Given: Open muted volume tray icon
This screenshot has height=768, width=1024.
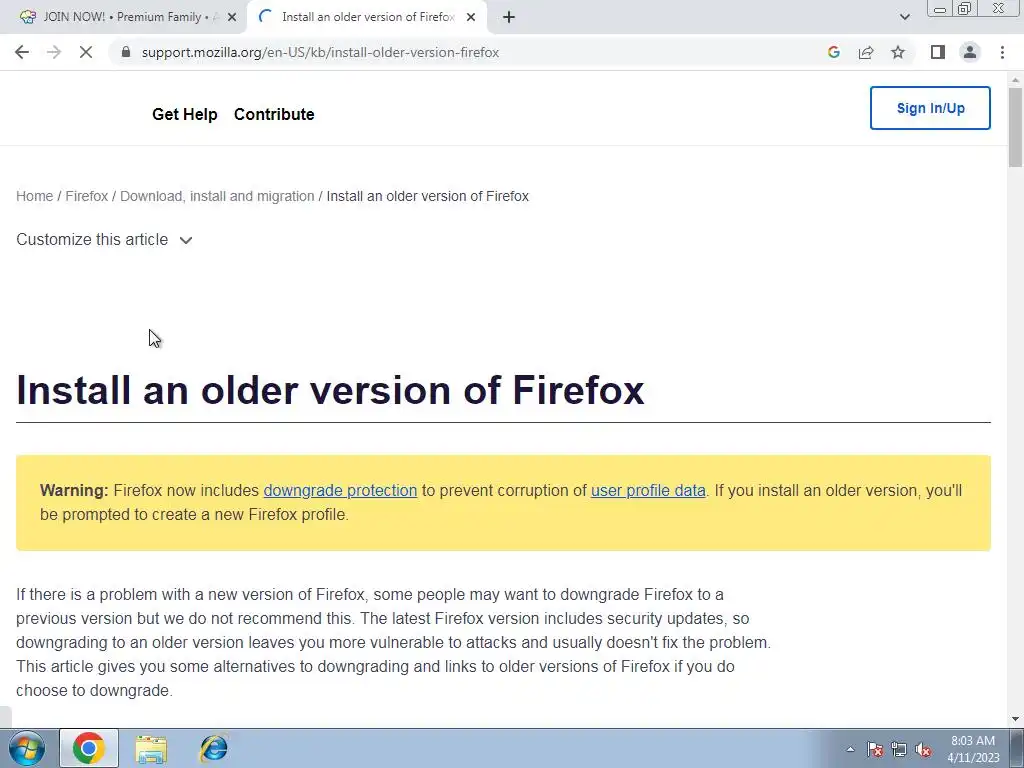Looking at the screenshot, I should (x=923, y=749).
